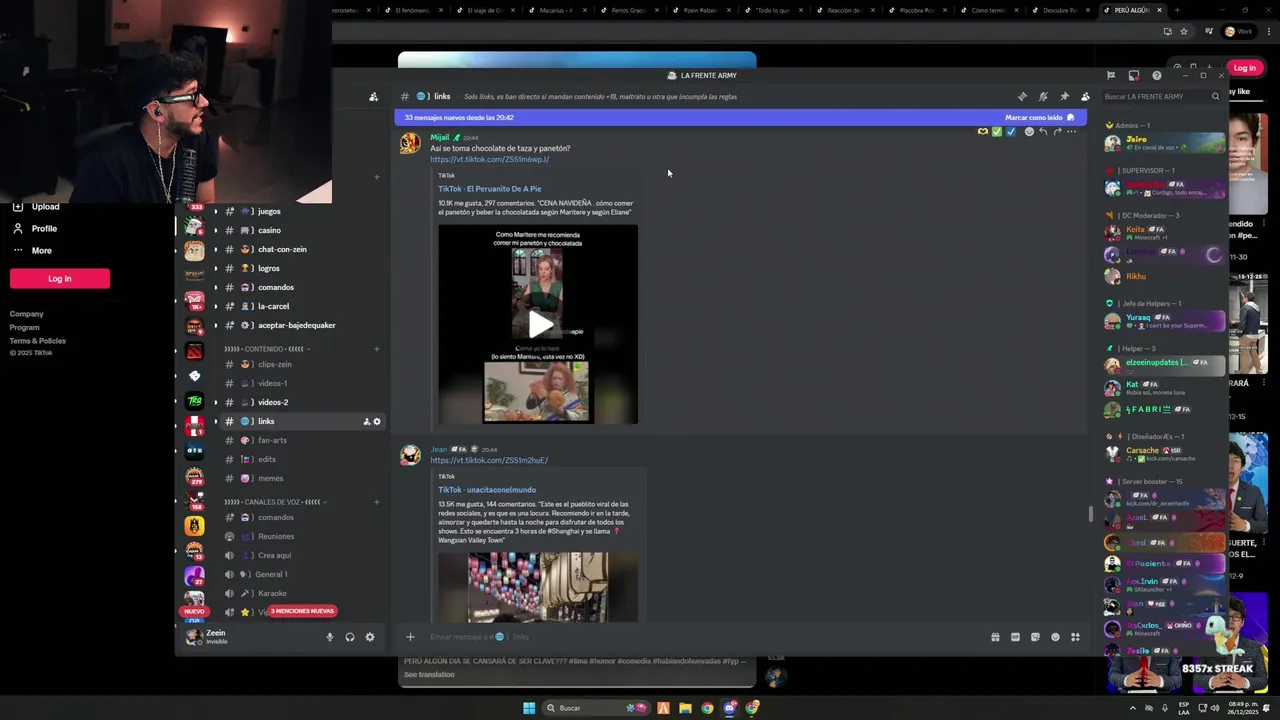Image resolution: width=1280 pixels, height=720 pixels.
Task: Add channel plus next to CANALES DE VOZ
Action: click(x=377, y=502)
